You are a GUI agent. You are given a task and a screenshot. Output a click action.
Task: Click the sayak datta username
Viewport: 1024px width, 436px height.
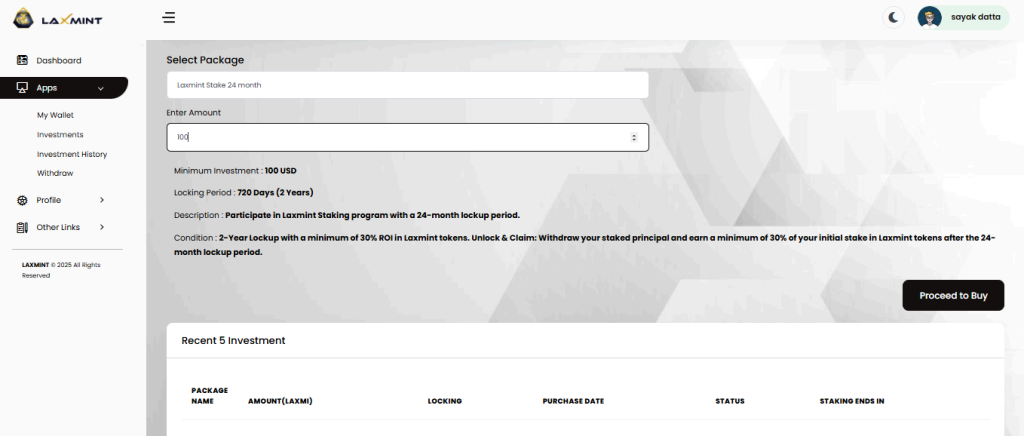point(973,17)
